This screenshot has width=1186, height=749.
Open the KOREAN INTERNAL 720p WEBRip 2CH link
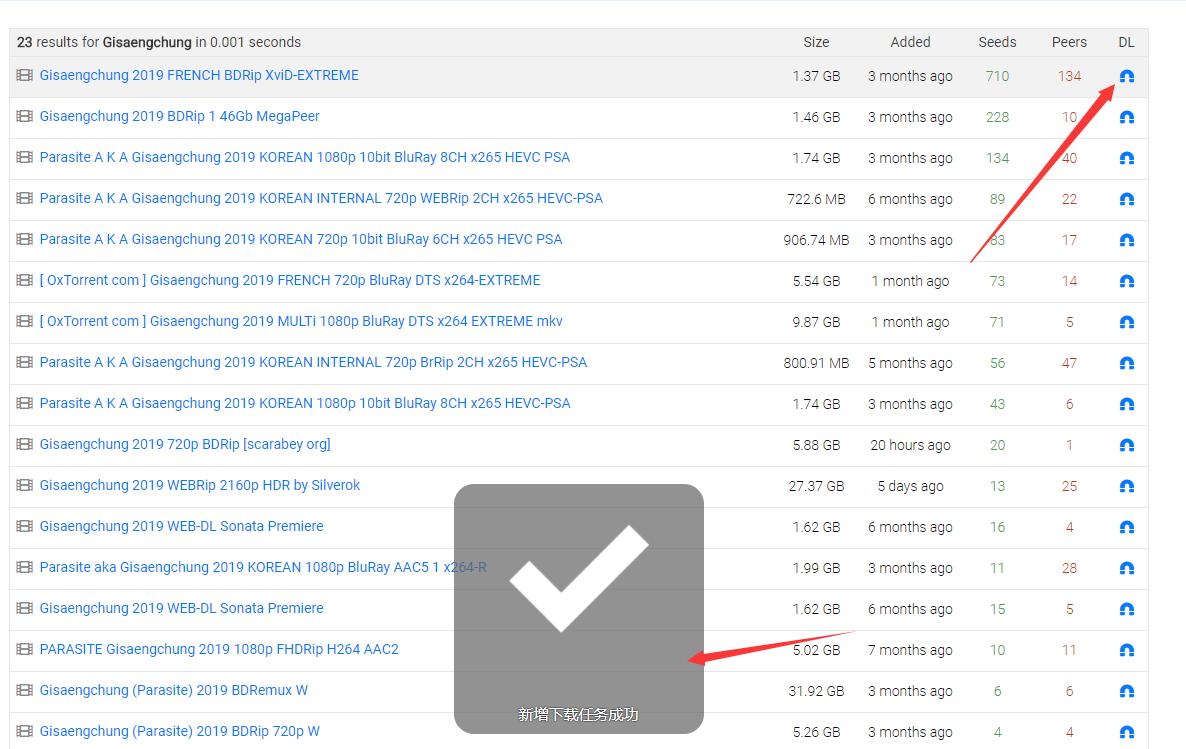(321, 198)
